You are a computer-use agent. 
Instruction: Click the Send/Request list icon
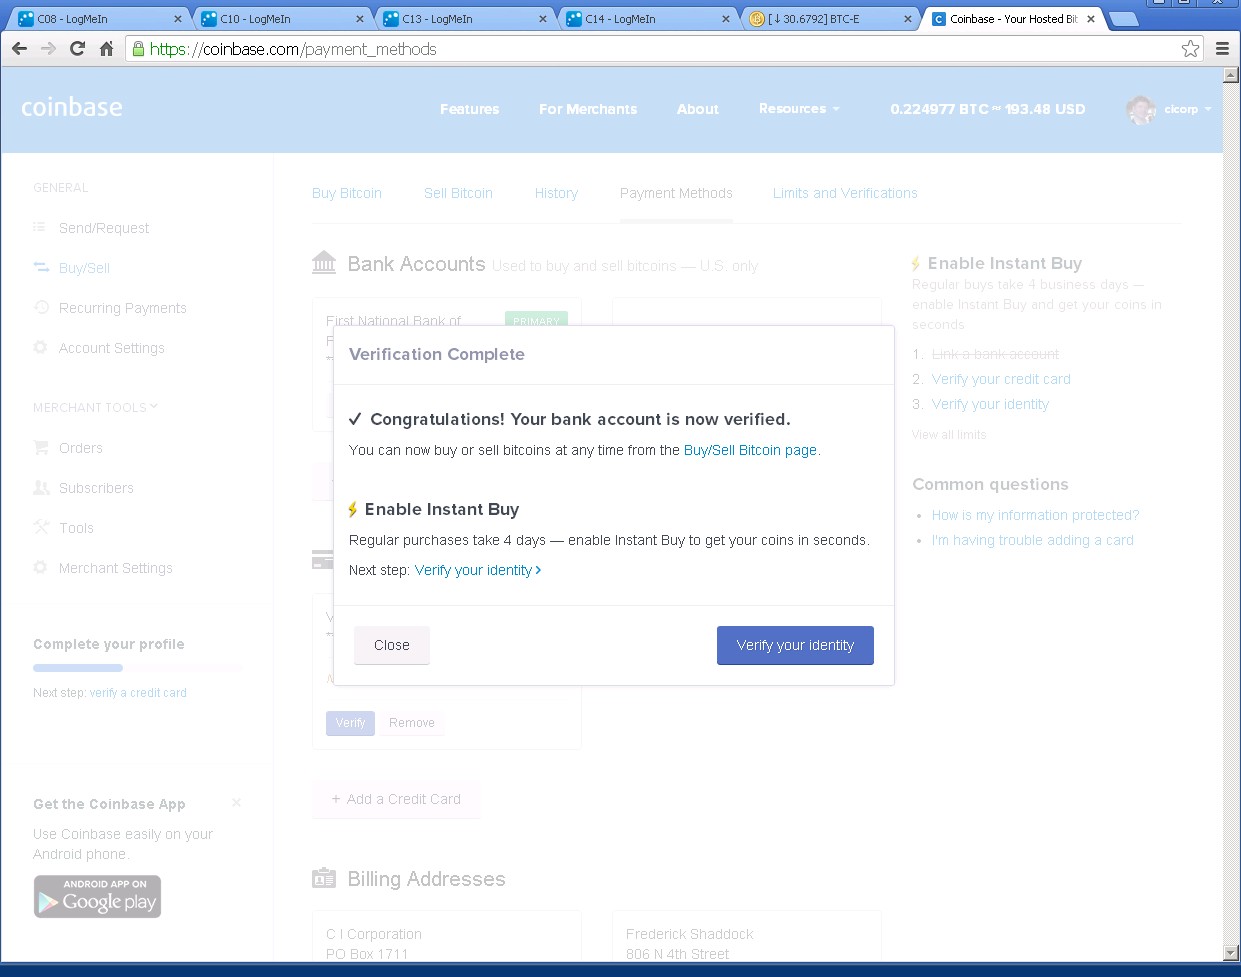pyautogui.click(x=40, y=228)
